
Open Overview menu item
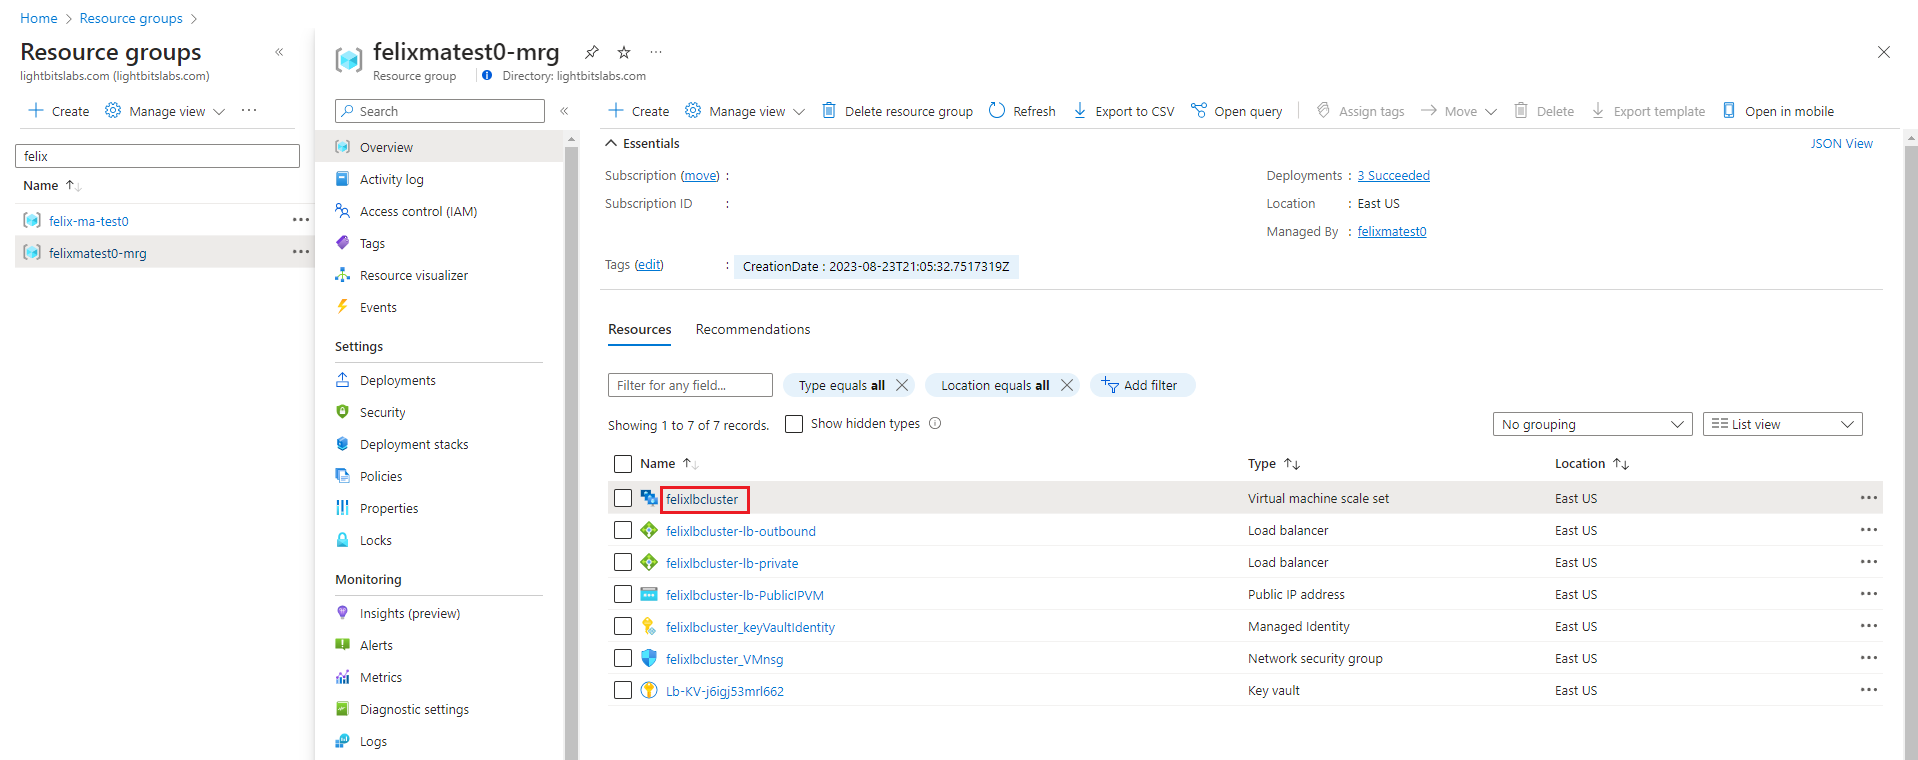386,147
